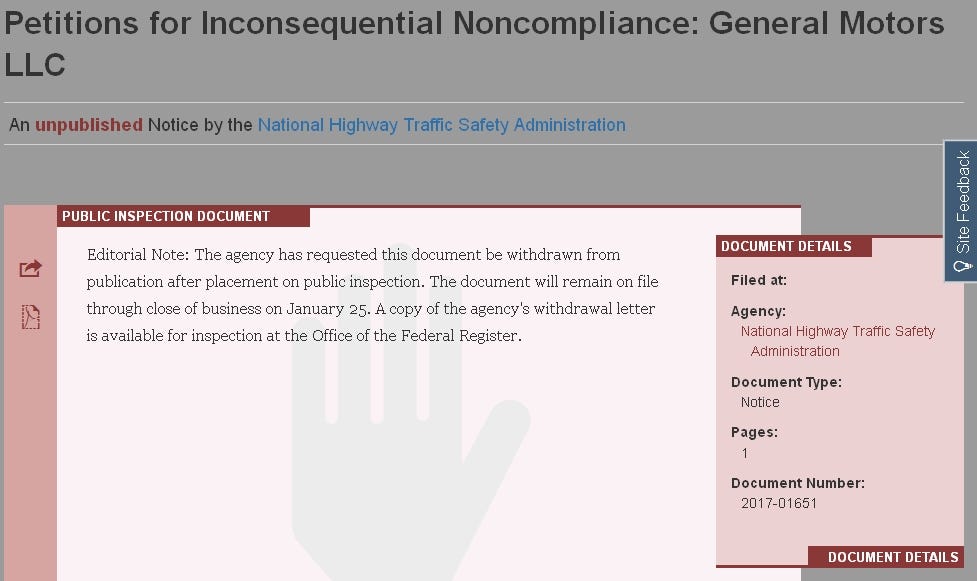
Task: Click the 'Document Type:' label
Action: point(786,382)
